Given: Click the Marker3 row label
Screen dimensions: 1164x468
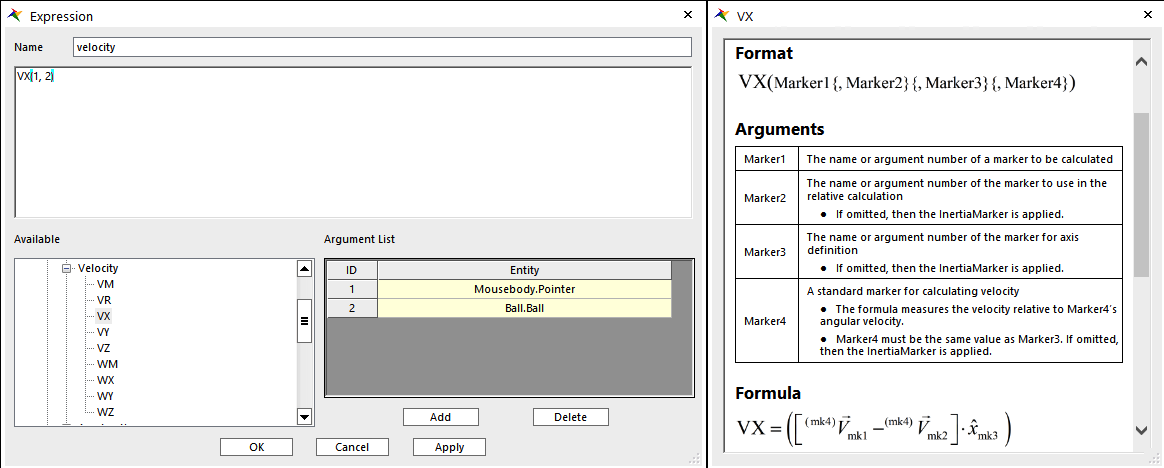Looking at the screenshot, I should [x=765, y=252].
